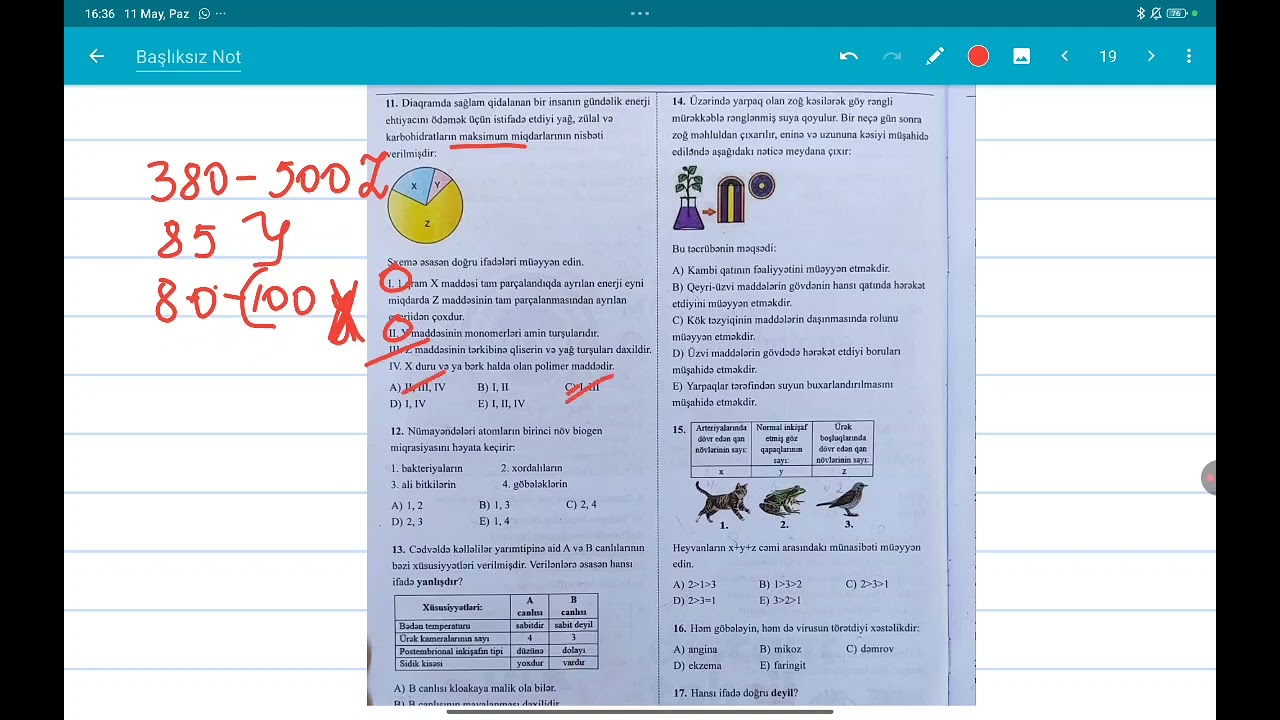Open the red pen color picker
The height and width of the screenshot is (720, 1280).
pos(978,57)
